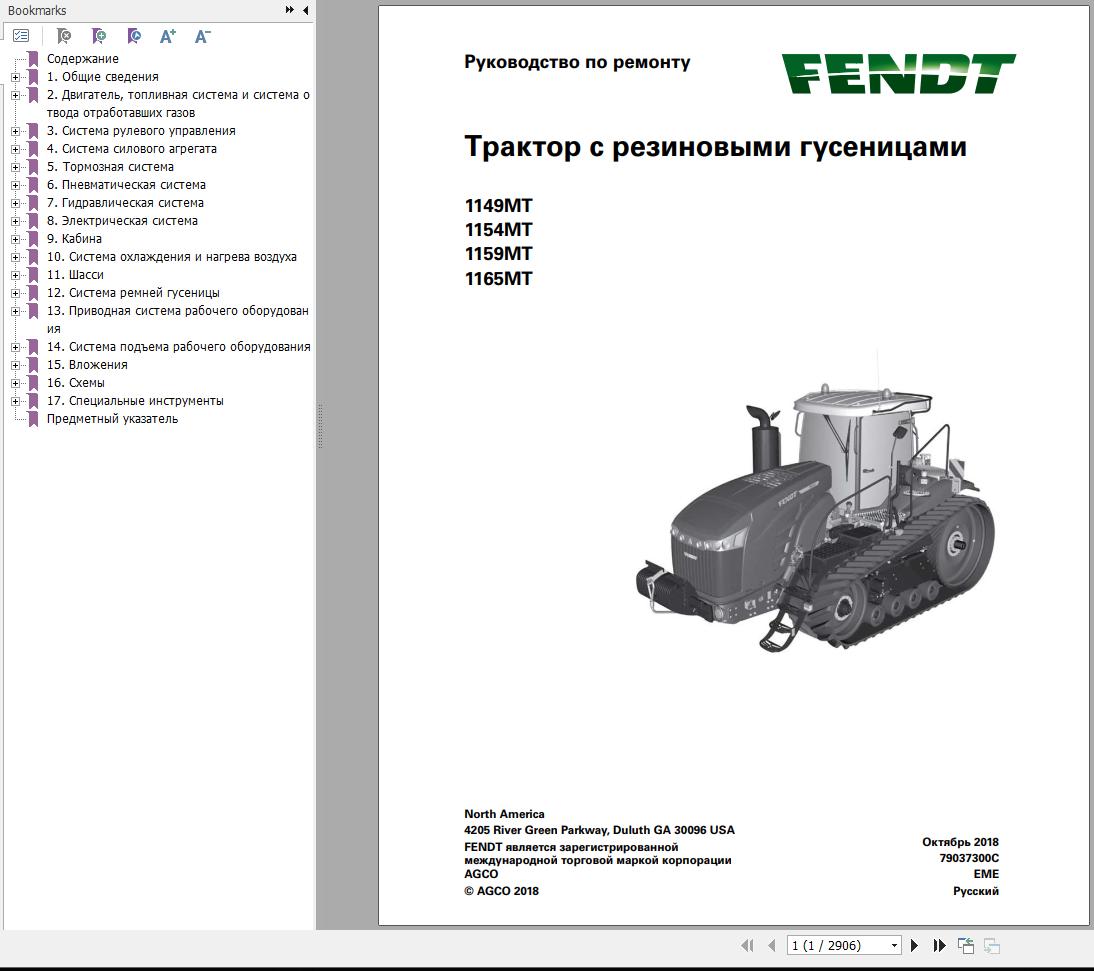
Task: Go to the next page
Action: point(914,945)
